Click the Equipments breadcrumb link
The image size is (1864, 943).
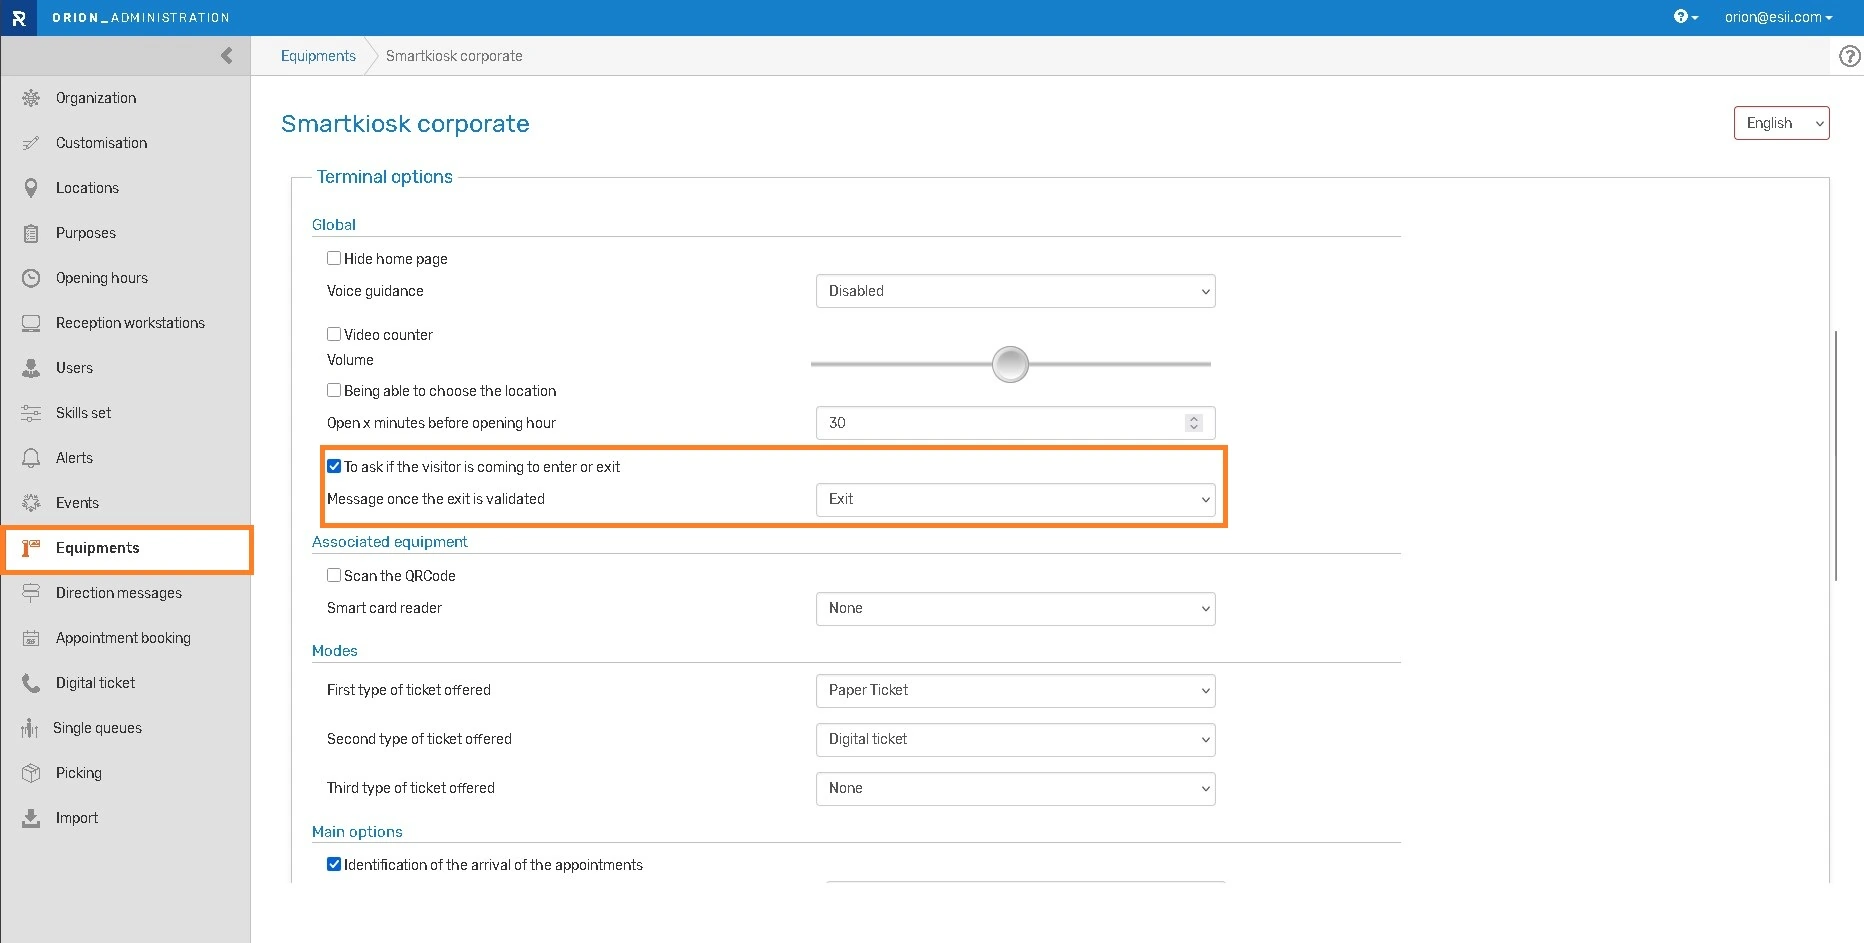point(318,56)
